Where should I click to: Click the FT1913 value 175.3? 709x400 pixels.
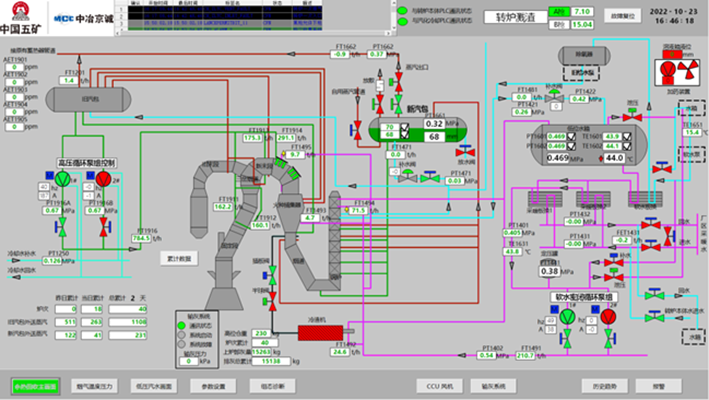coord(252,138)
